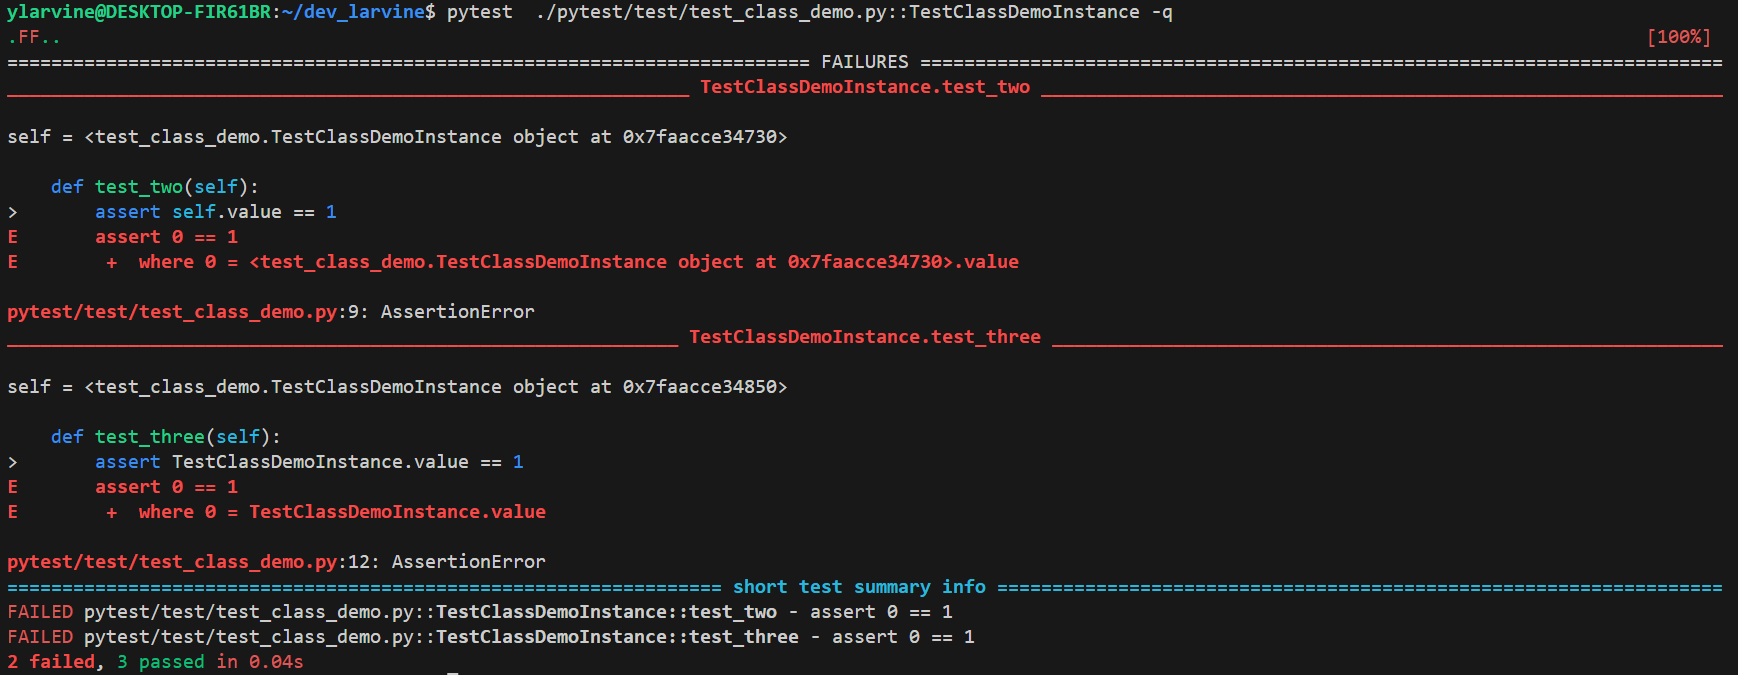1738x675 pixels.
Task: Click the TestClassDemoInstance.test_three failure heading
Action: [864, 337]
